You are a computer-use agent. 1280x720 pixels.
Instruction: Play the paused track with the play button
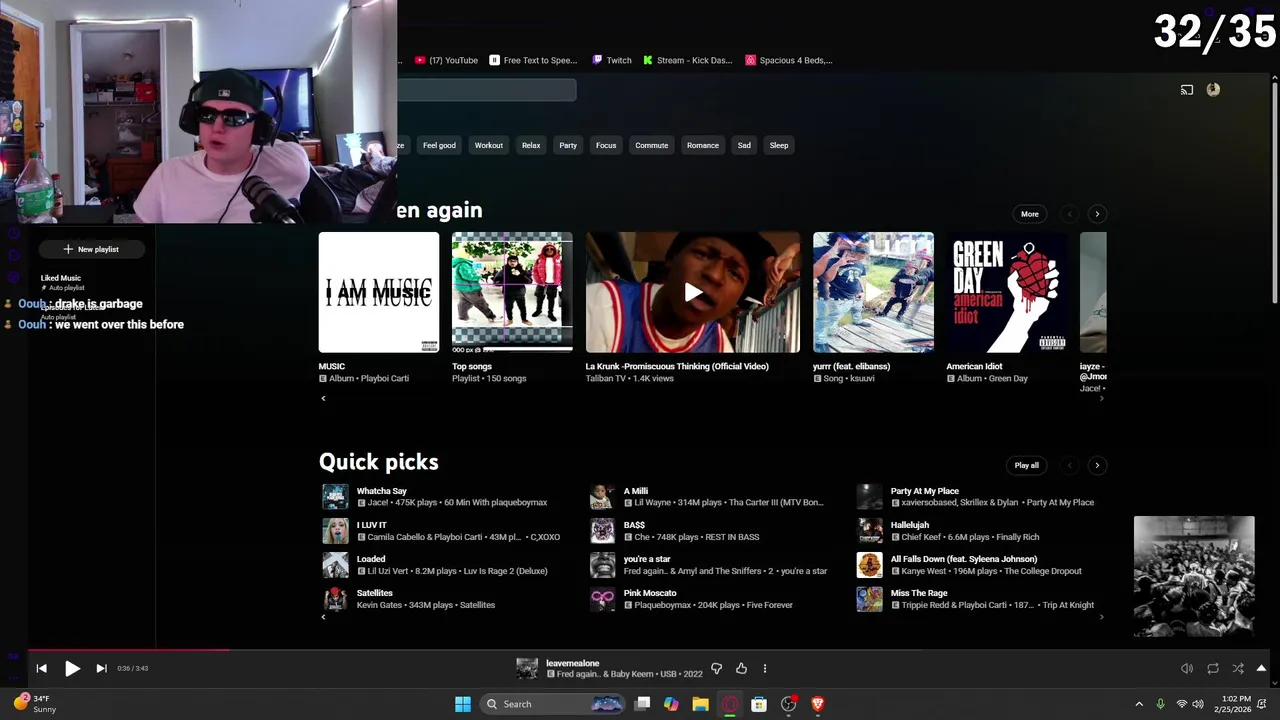coord(72,668)
